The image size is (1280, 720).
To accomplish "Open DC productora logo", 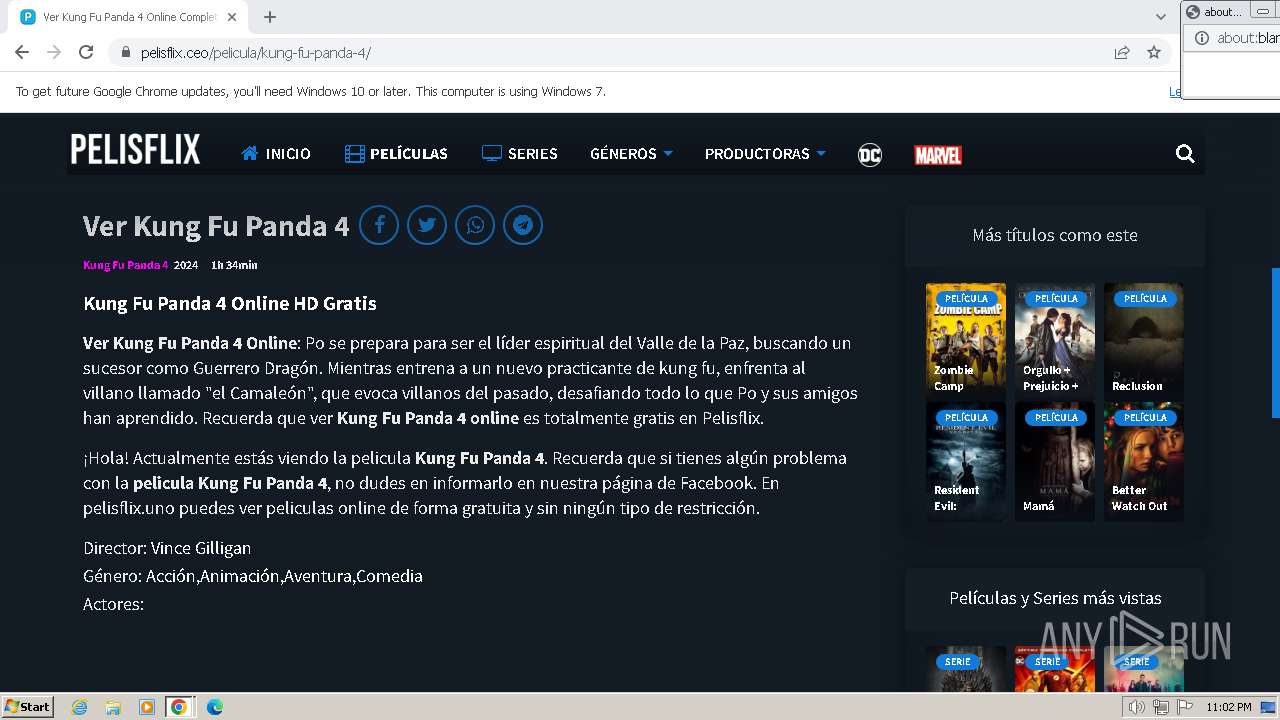I will (870, 154).
